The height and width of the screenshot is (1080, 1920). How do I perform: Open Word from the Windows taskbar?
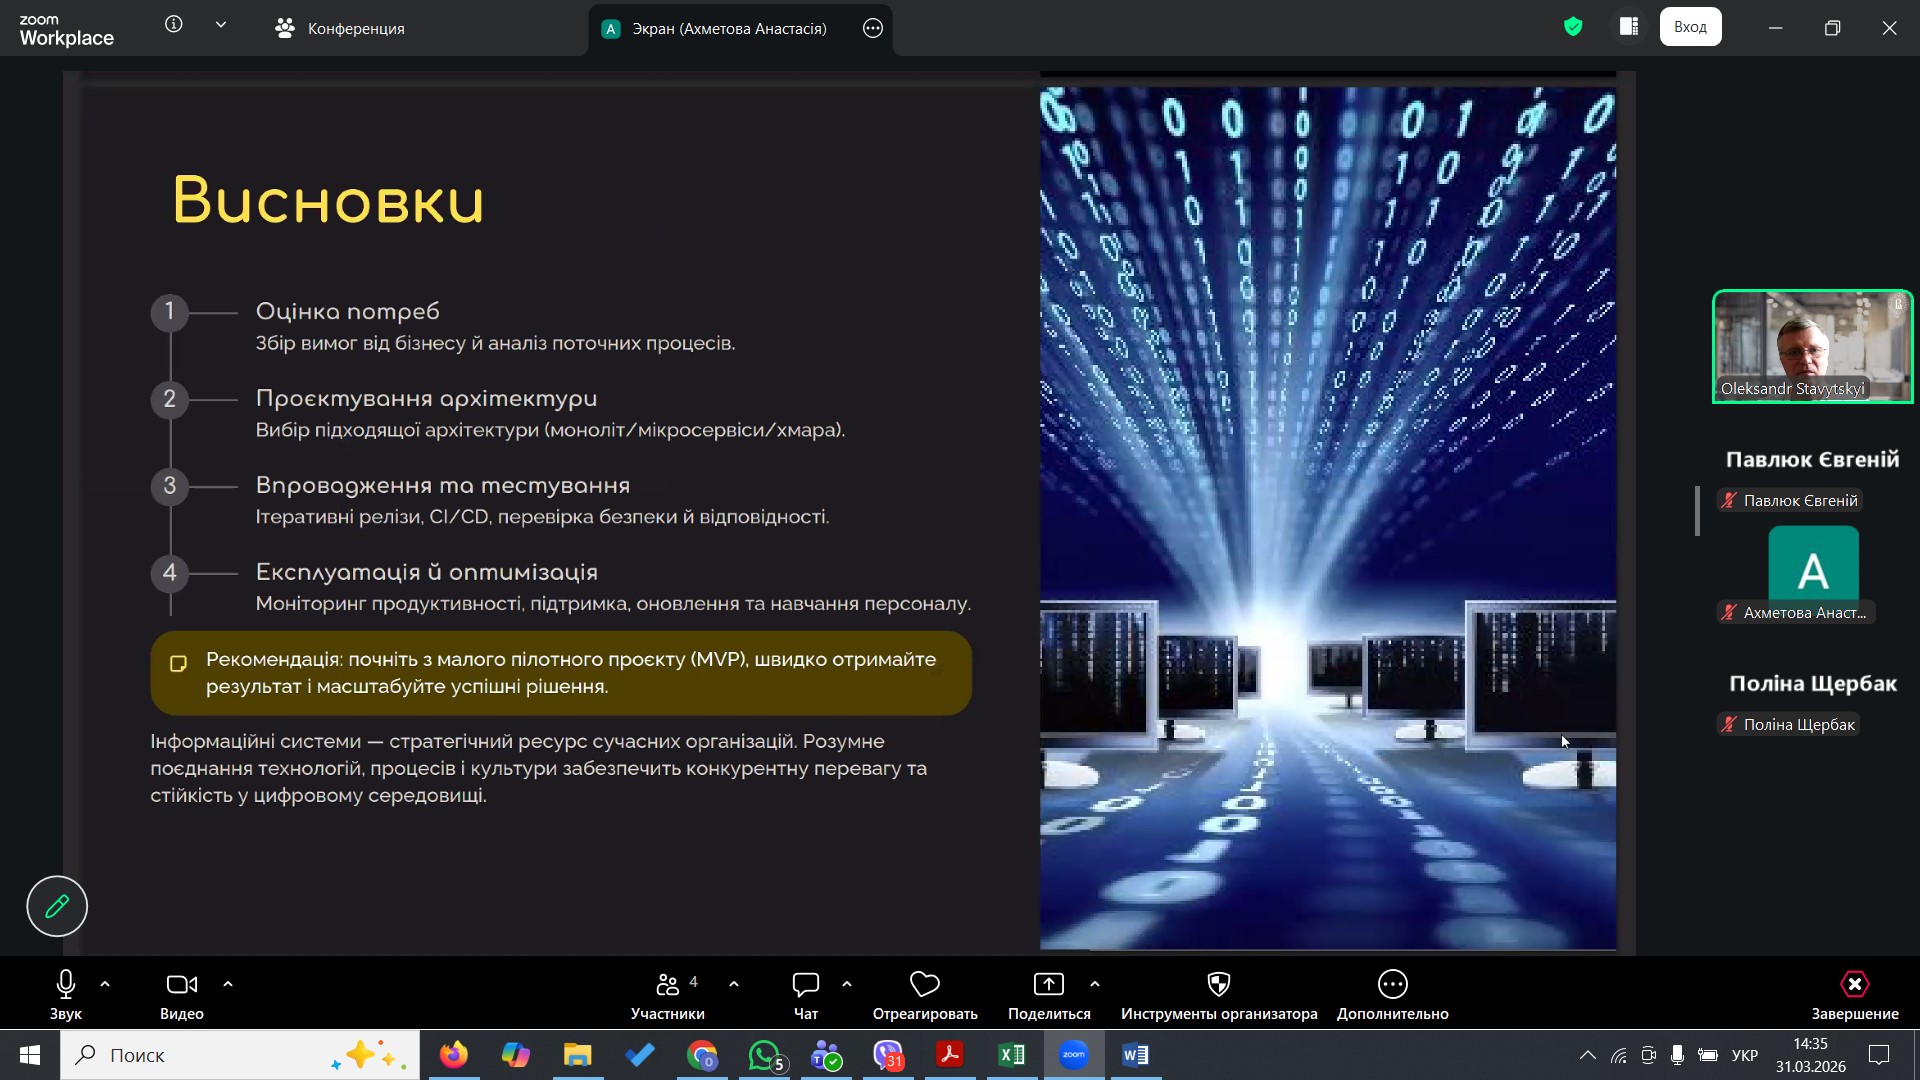(1135, 1055)
